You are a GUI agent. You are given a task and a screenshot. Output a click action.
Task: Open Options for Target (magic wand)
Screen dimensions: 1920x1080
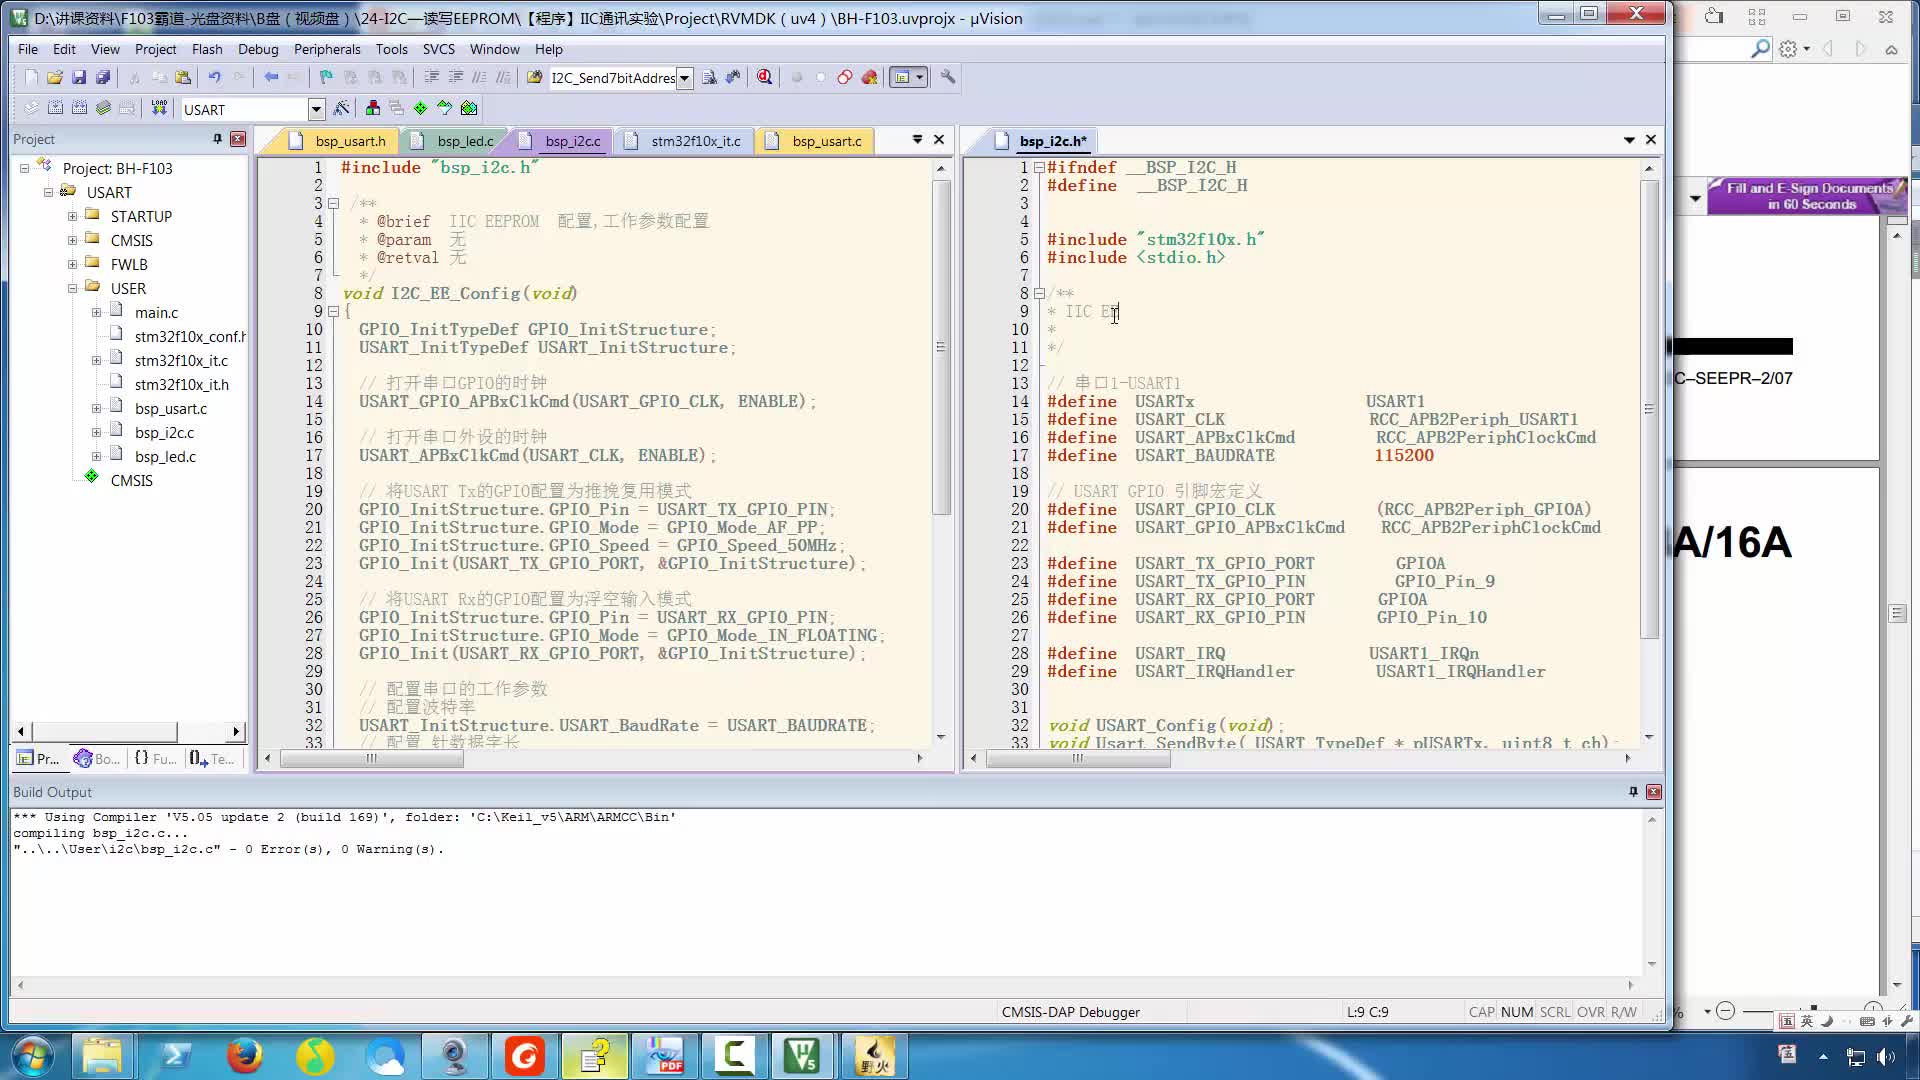(341, 108)
